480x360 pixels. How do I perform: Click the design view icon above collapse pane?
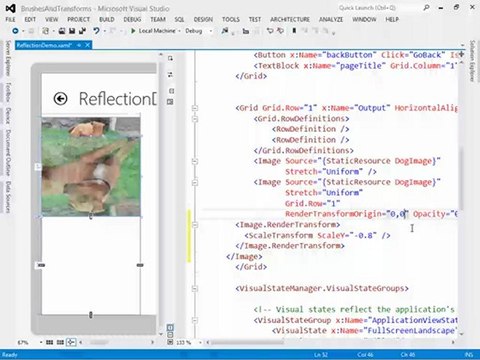click(170, 327)
